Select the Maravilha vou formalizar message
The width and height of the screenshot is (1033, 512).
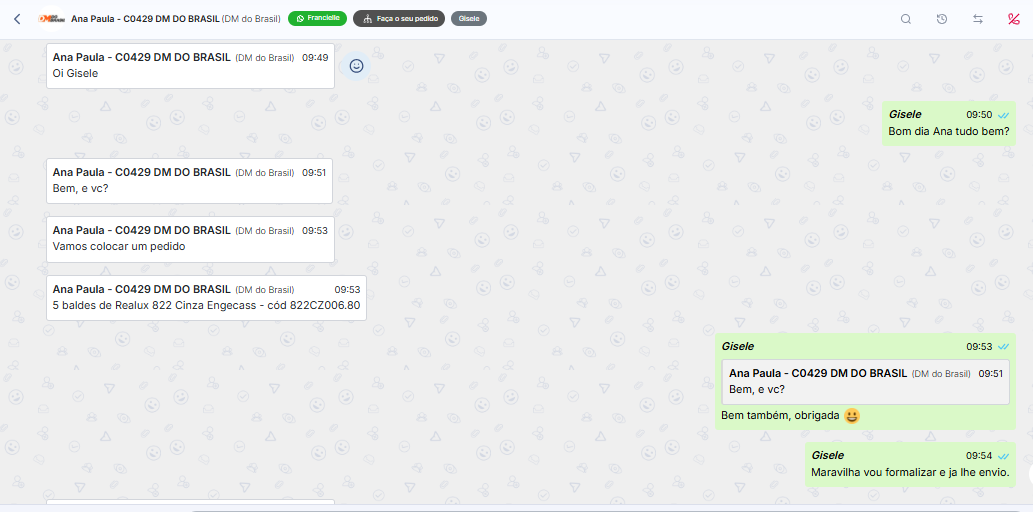[x=910, y=465]
